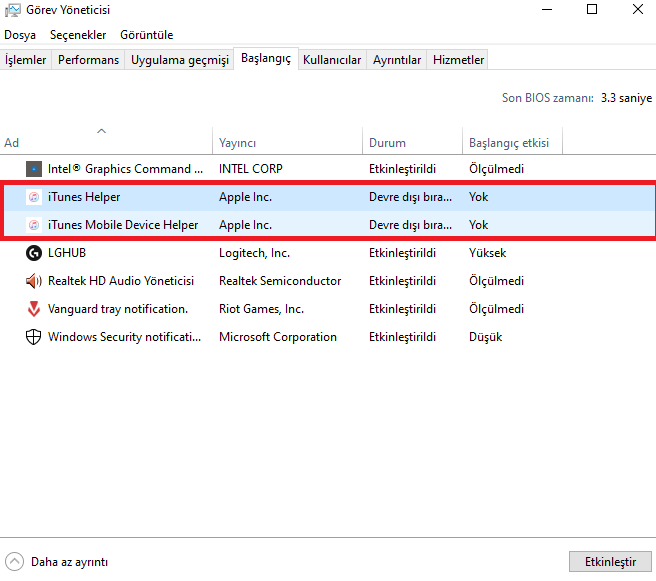Screen dimensions: 656x581
Task: Click the Düşük startup impact cell
Action: pos(485,337)
